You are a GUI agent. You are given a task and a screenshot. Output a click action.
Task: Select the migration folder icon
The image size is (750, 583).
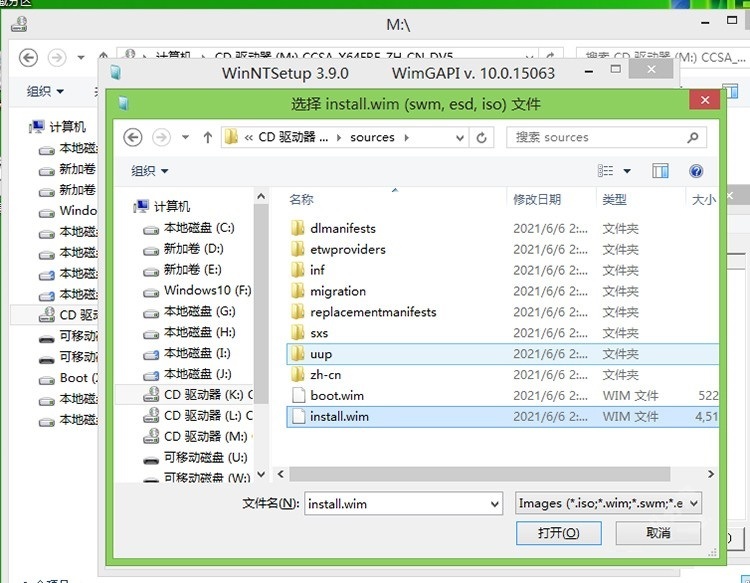click(298, 291)
